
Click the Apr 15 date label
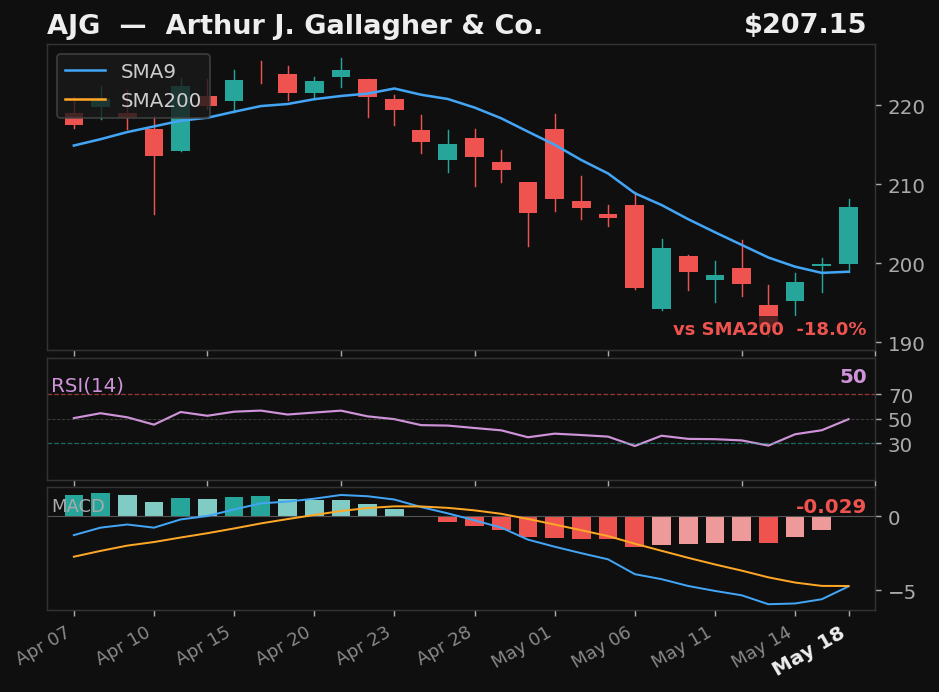(x=205, y=645)
